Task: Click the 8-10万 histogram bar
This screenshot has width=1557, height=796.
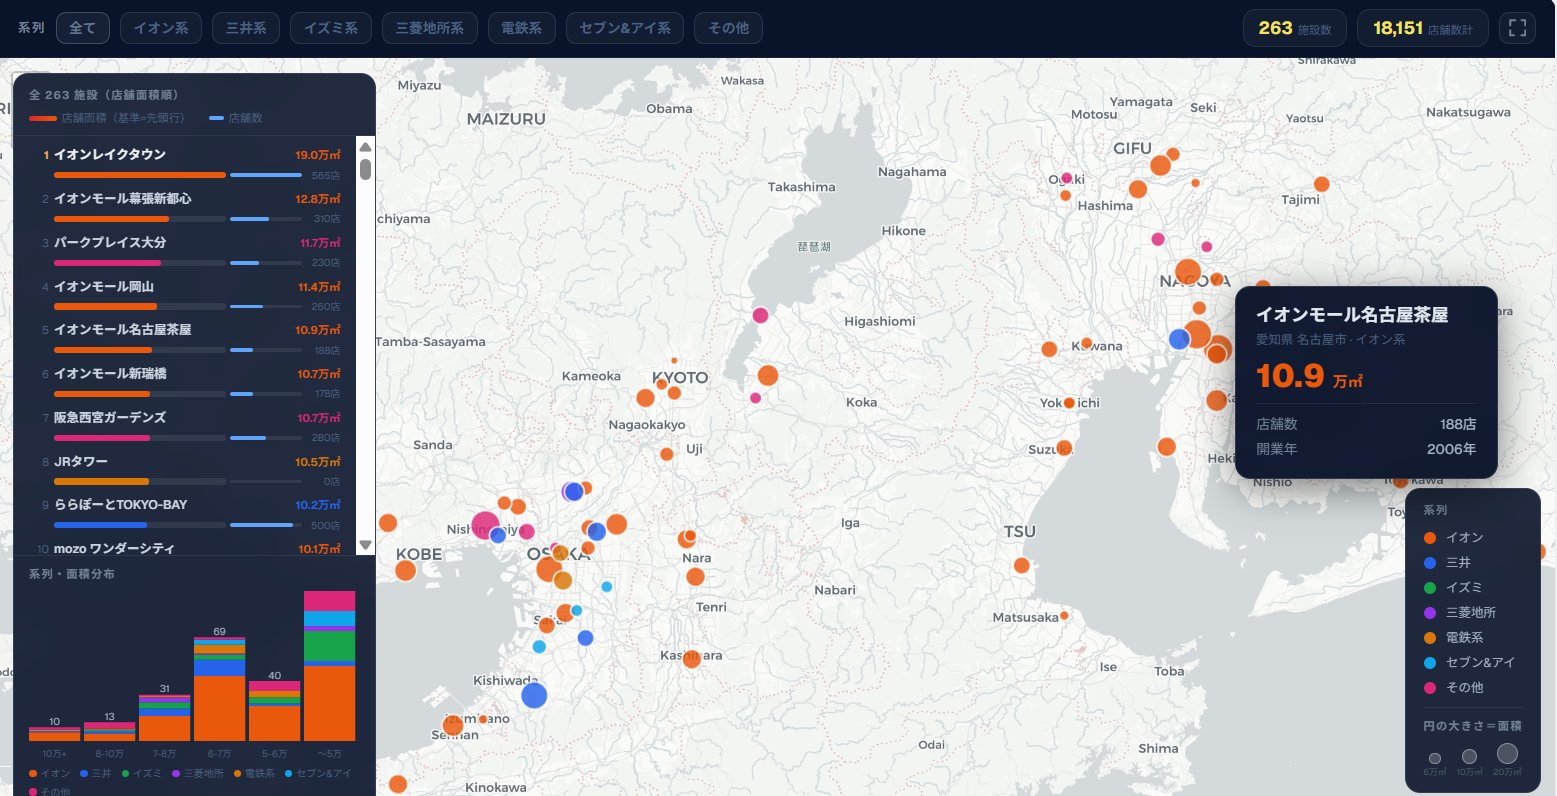Action: point(109,731)
